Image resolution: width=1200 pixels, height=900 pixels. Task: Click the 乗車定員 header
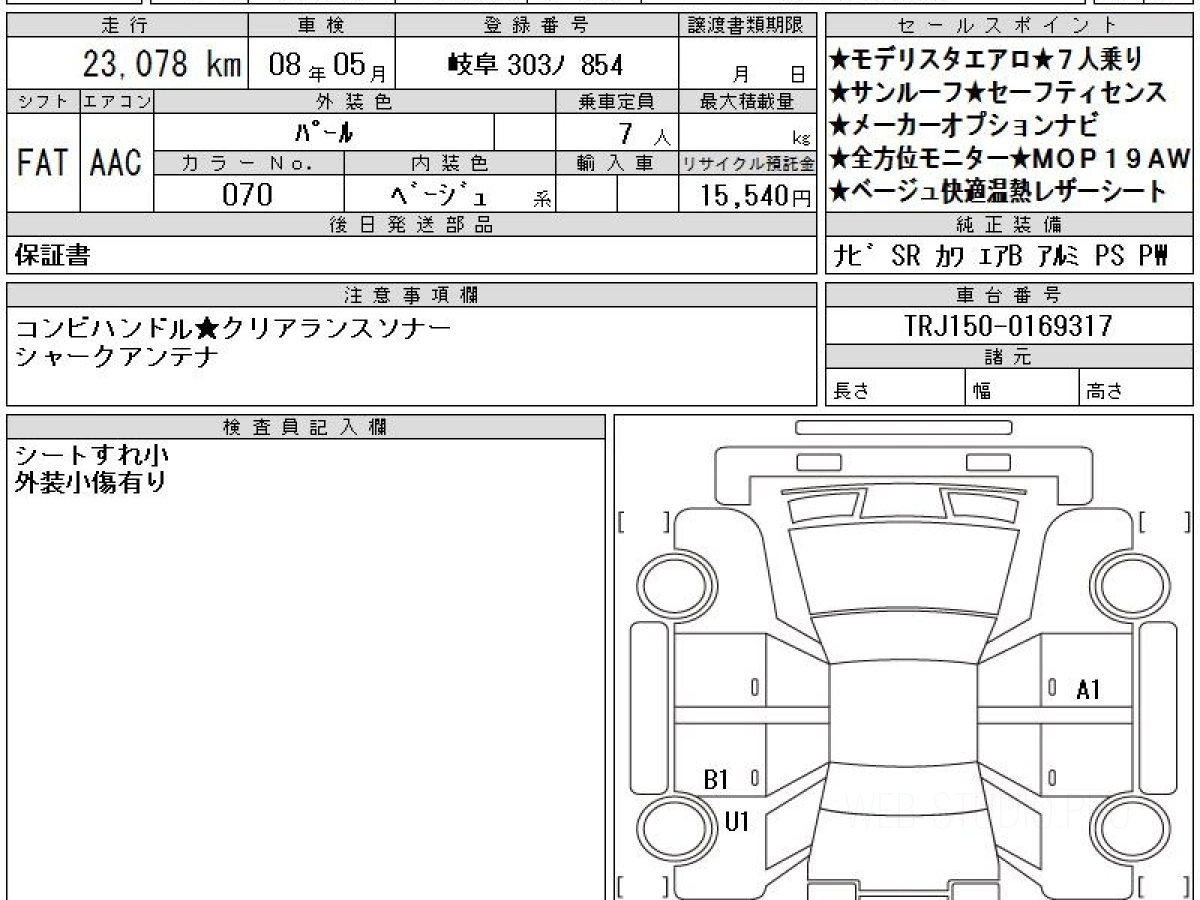(x=617, y=101)
